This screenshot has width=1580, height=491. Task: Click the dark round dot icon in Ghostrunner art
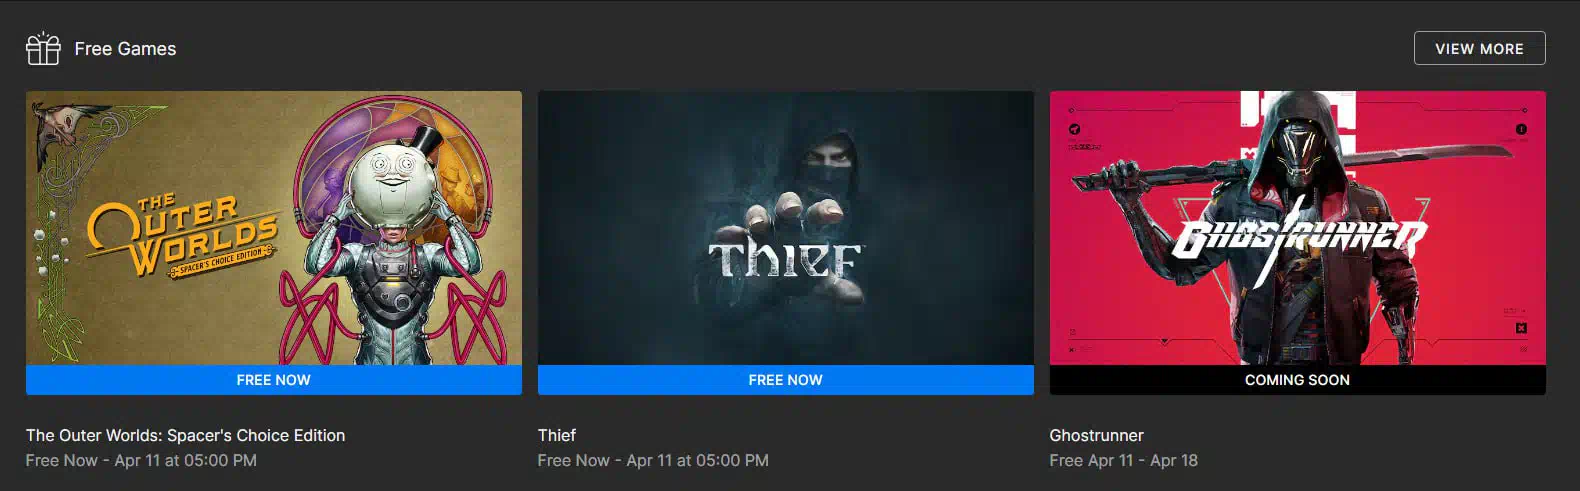1521,129
